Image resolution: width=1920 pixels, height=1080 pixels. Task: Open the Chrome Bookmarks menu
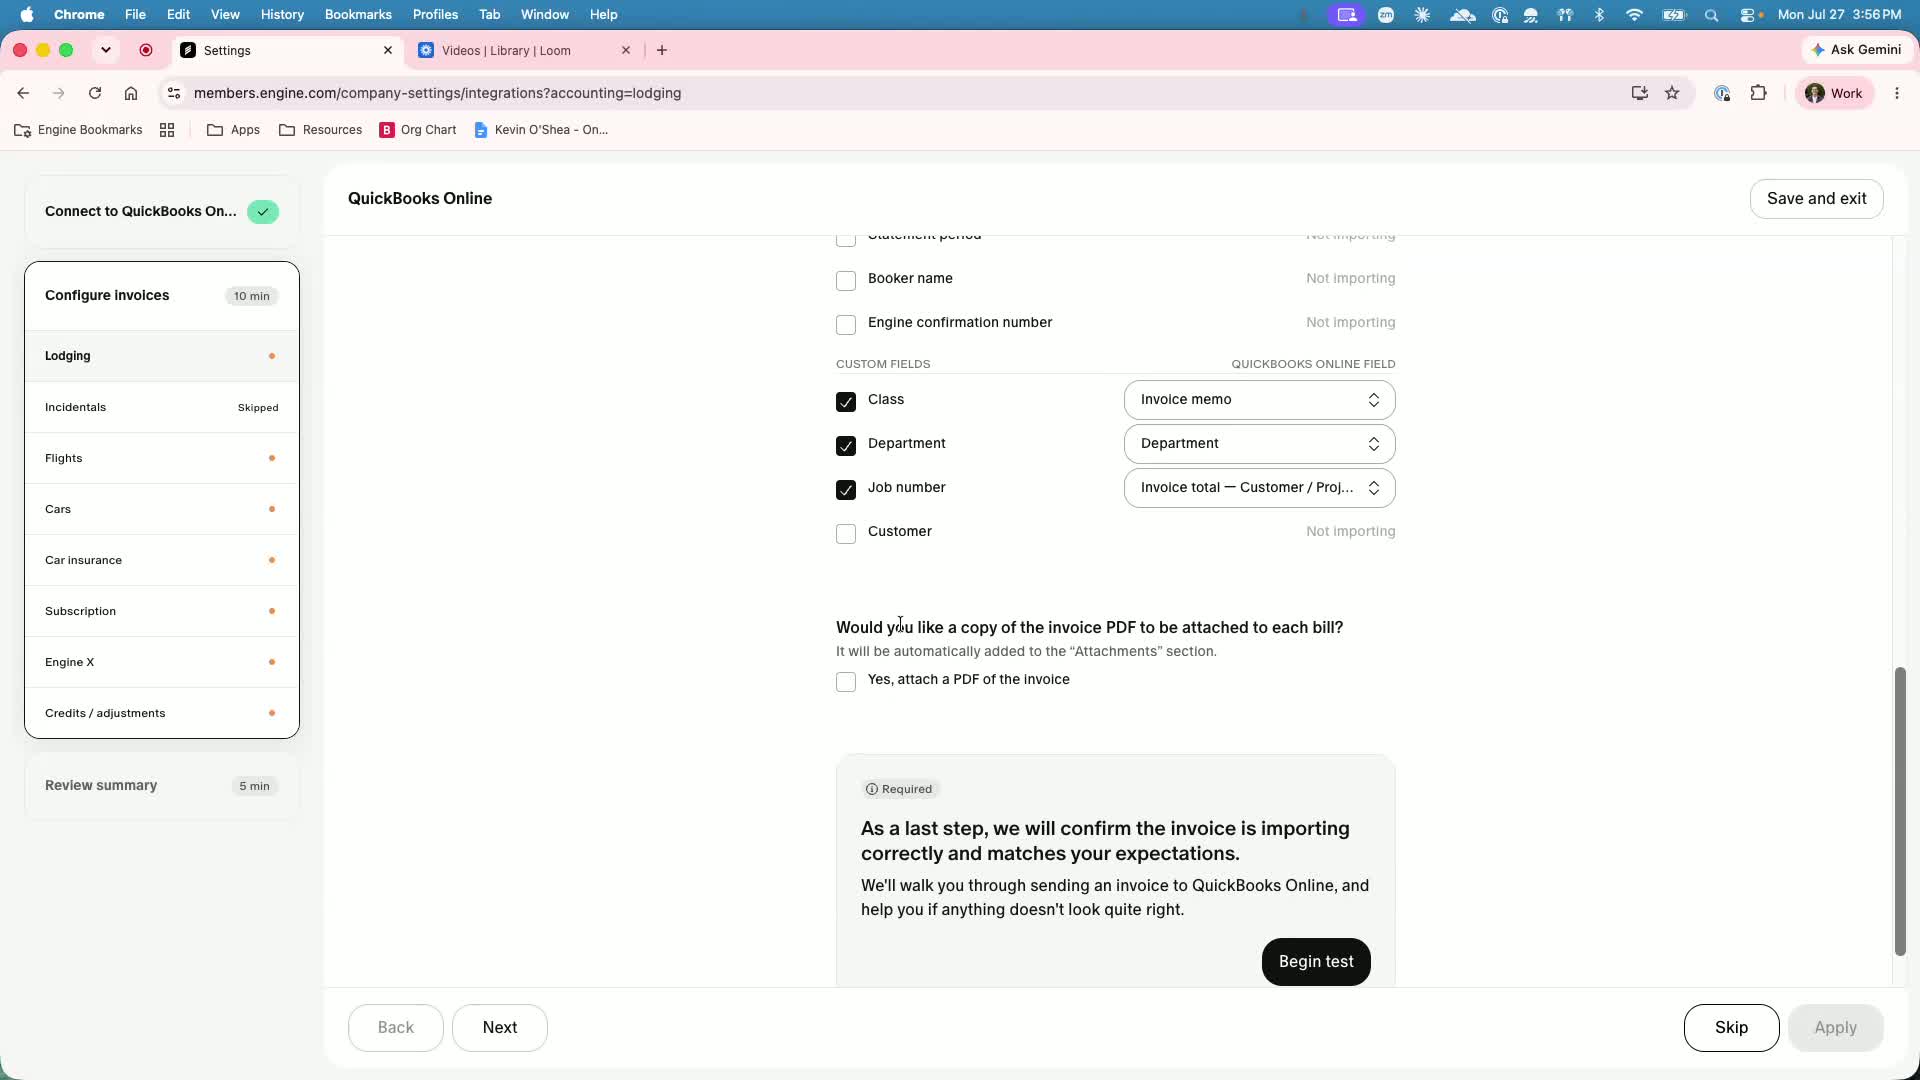358,15
